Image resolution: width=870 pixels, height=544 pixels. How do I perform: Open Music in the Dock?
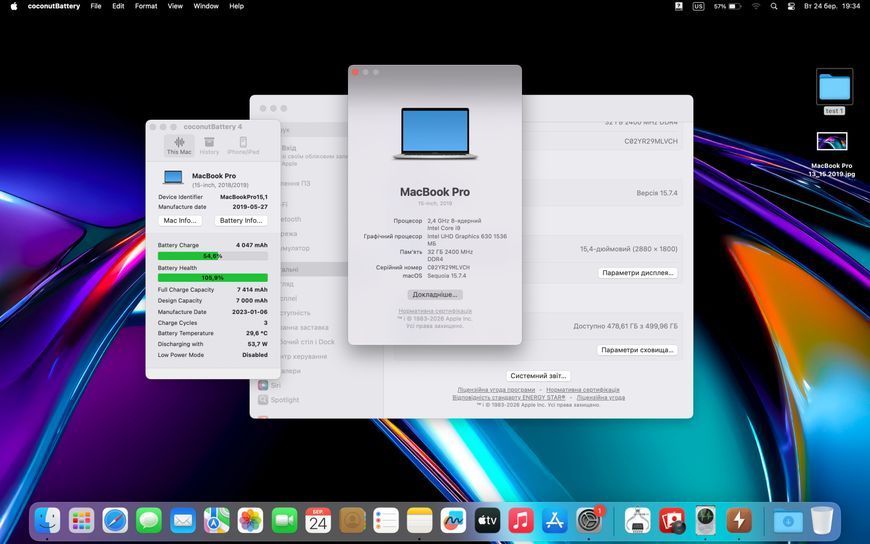click(521, 521)
